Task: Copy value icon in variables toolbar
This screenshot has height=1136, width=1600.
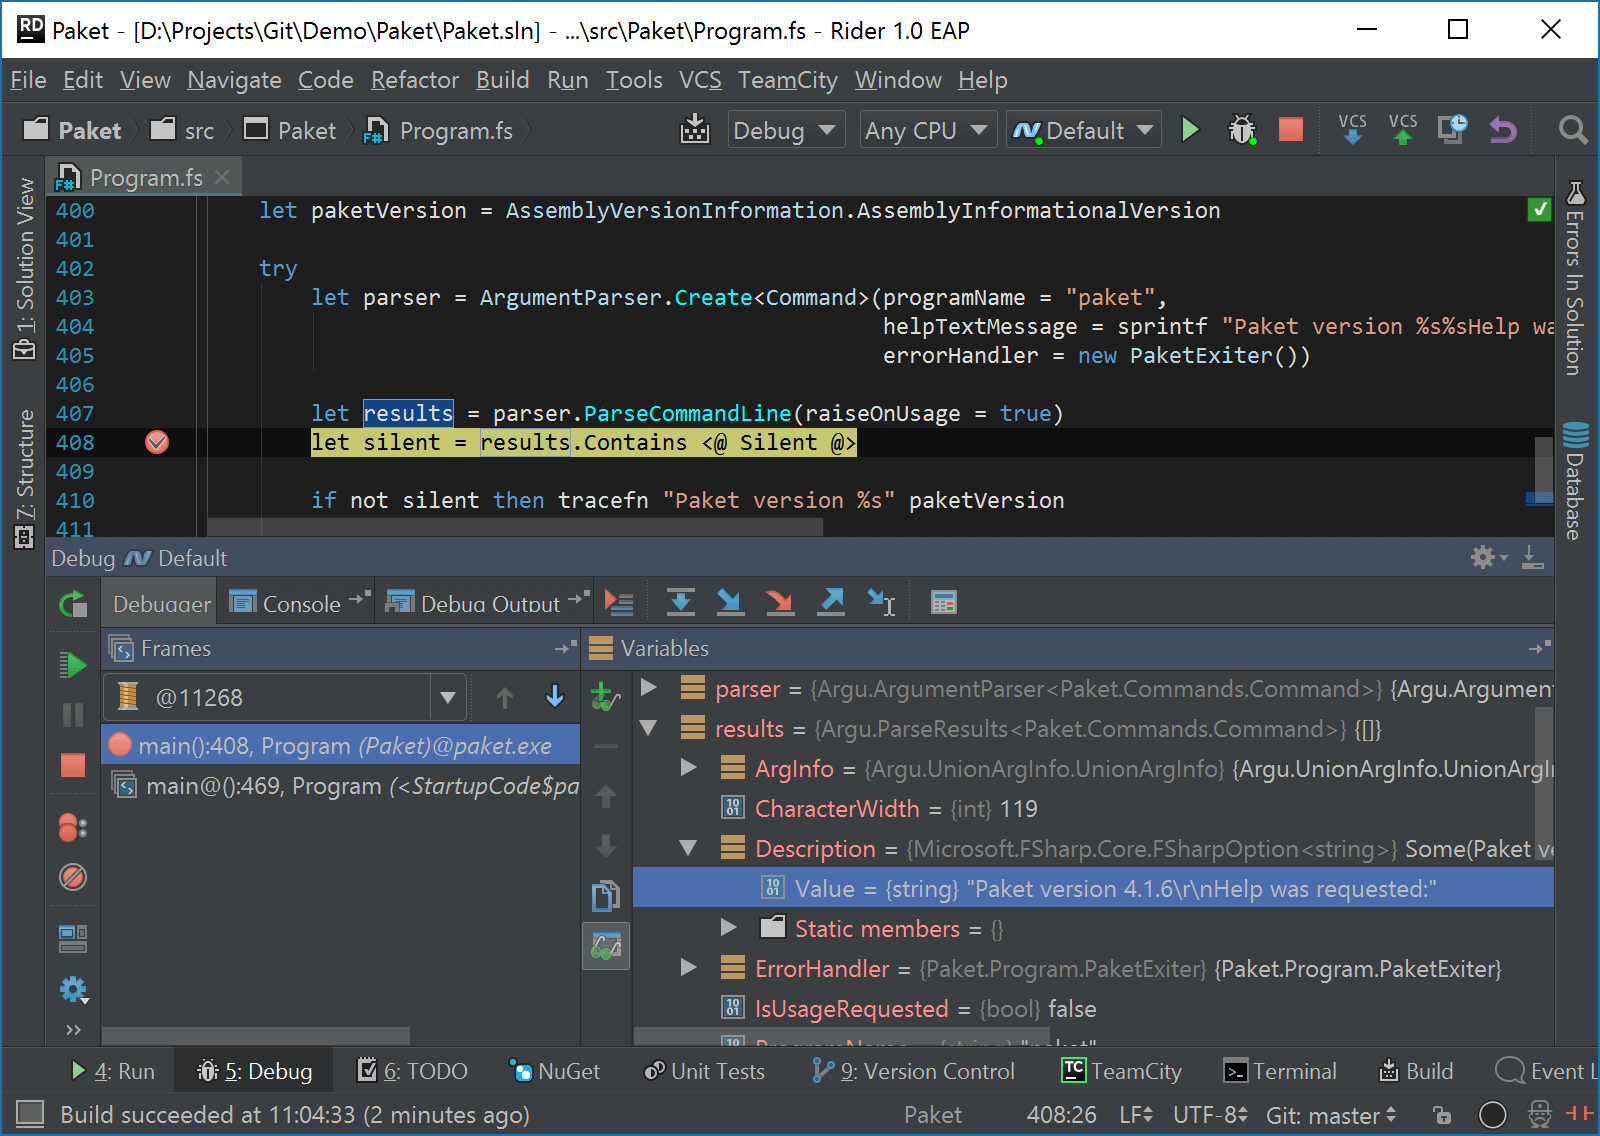Action: (606, 896)
